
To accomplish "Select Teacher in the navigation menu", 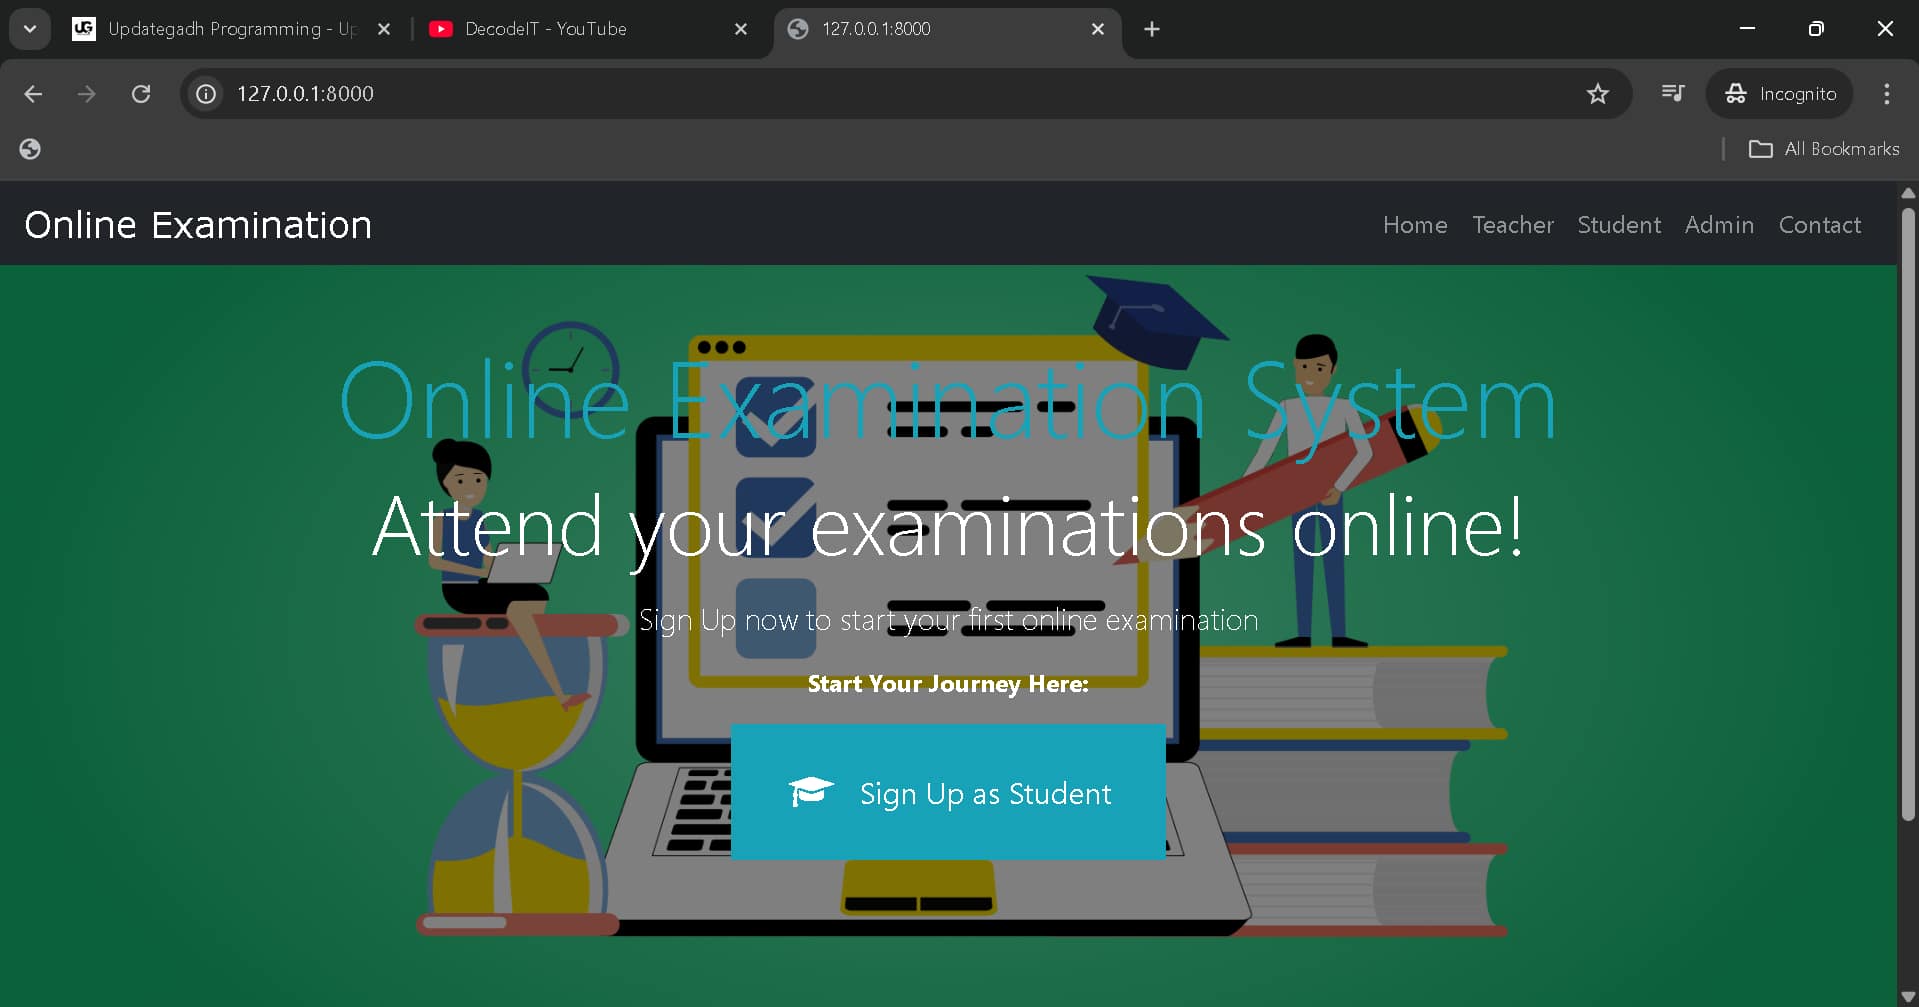I will point(1513,225).
